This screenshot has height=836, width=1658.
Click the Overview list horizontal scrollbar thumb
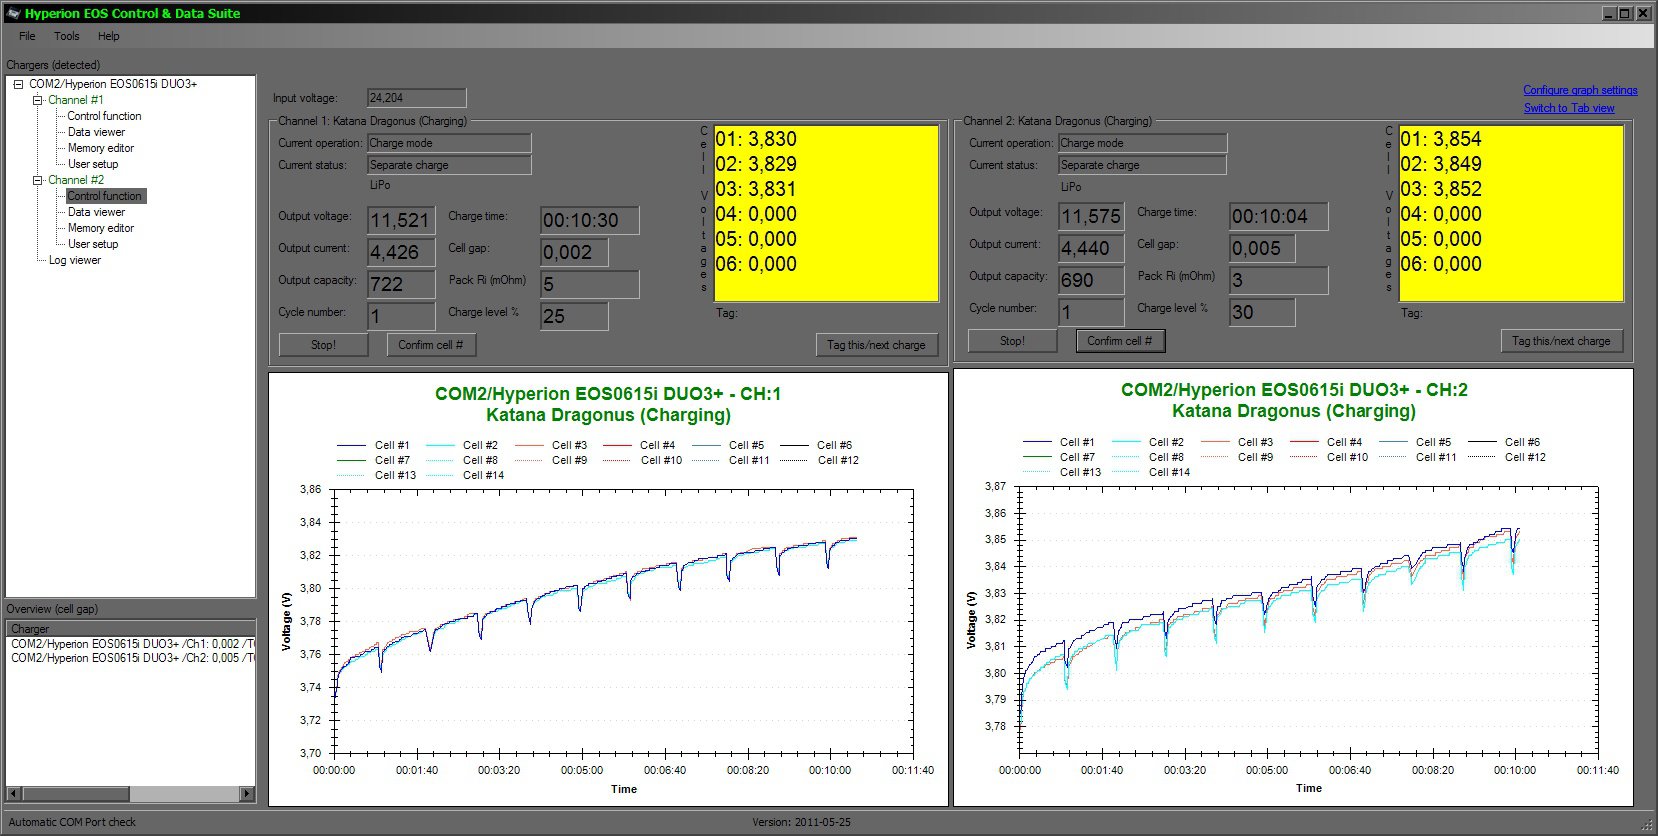pyautogui.click(x=75, y=794)
